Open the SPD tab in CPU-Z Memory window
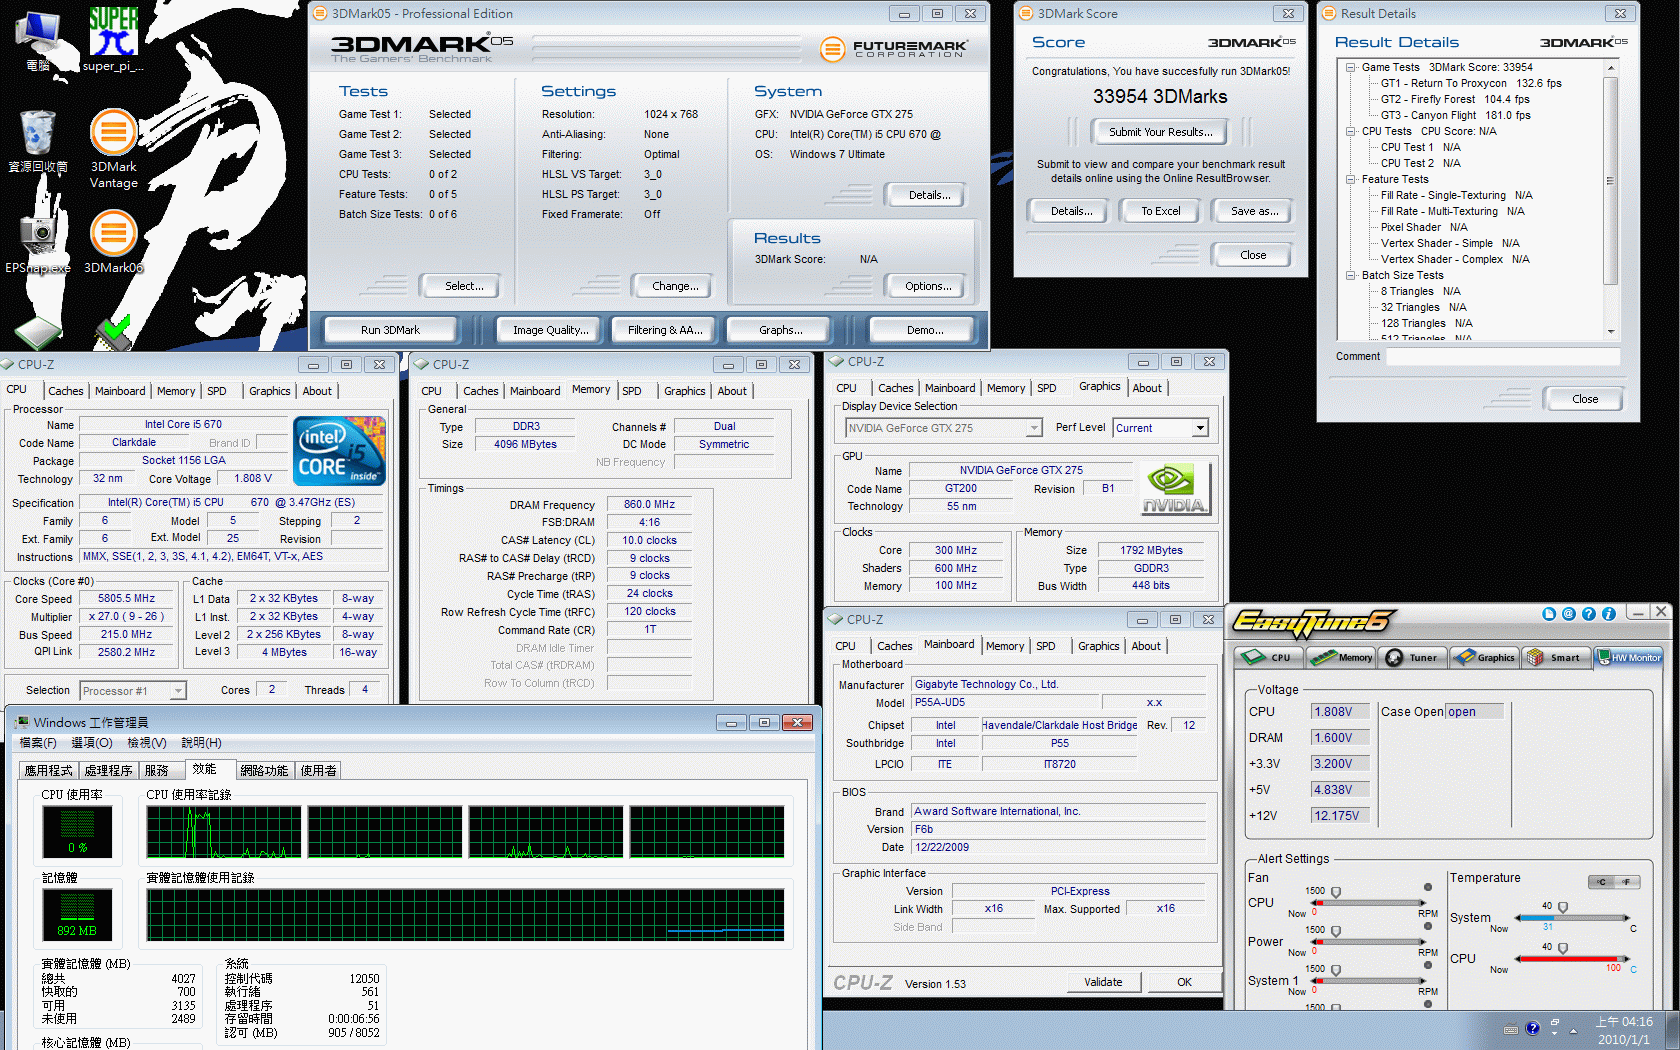This screenshot has width=1680, height=1050. pyautogui.click(x=632, y=391)
